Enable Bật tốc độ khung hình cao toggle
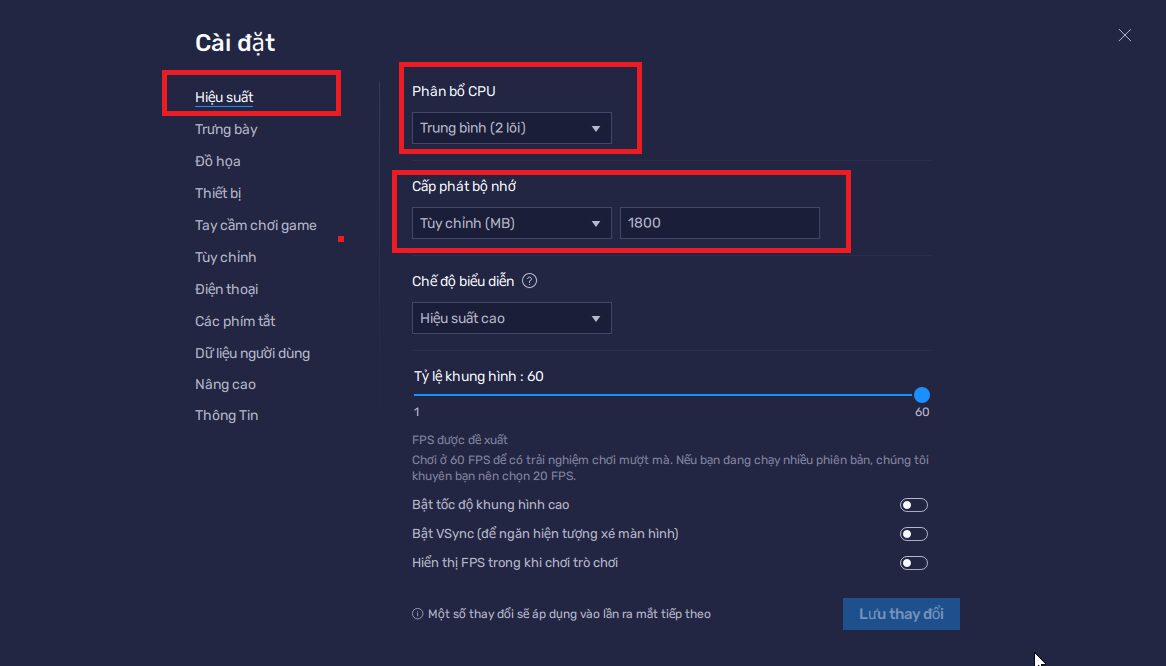The height and width of the screenshot is (666, 1166). 913,505
